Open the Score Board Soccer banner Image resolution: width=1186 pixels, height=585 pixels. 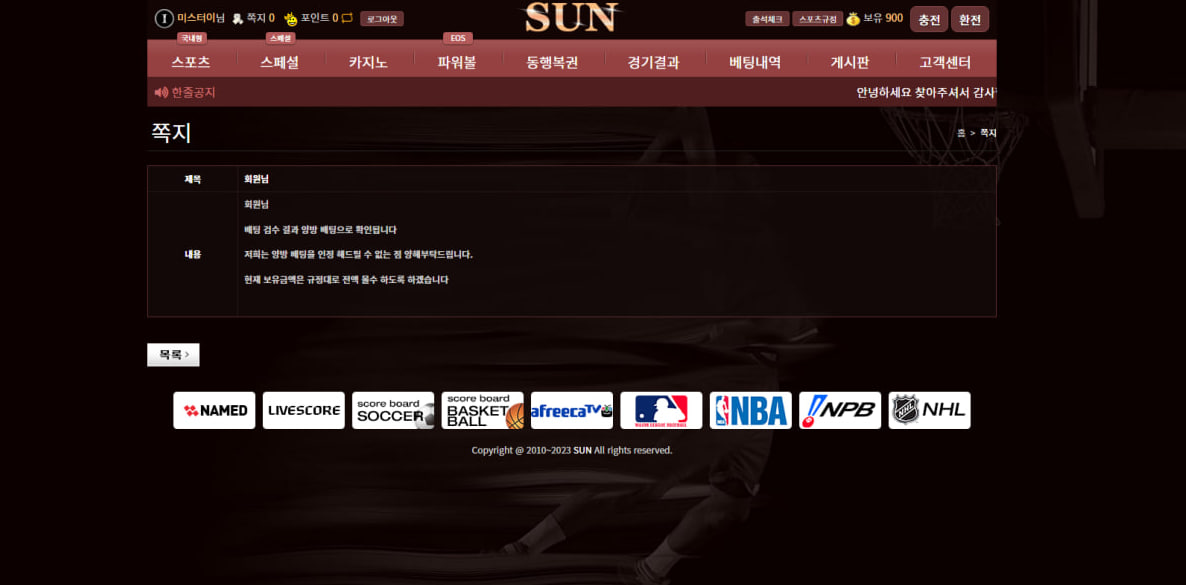[393, 410]
